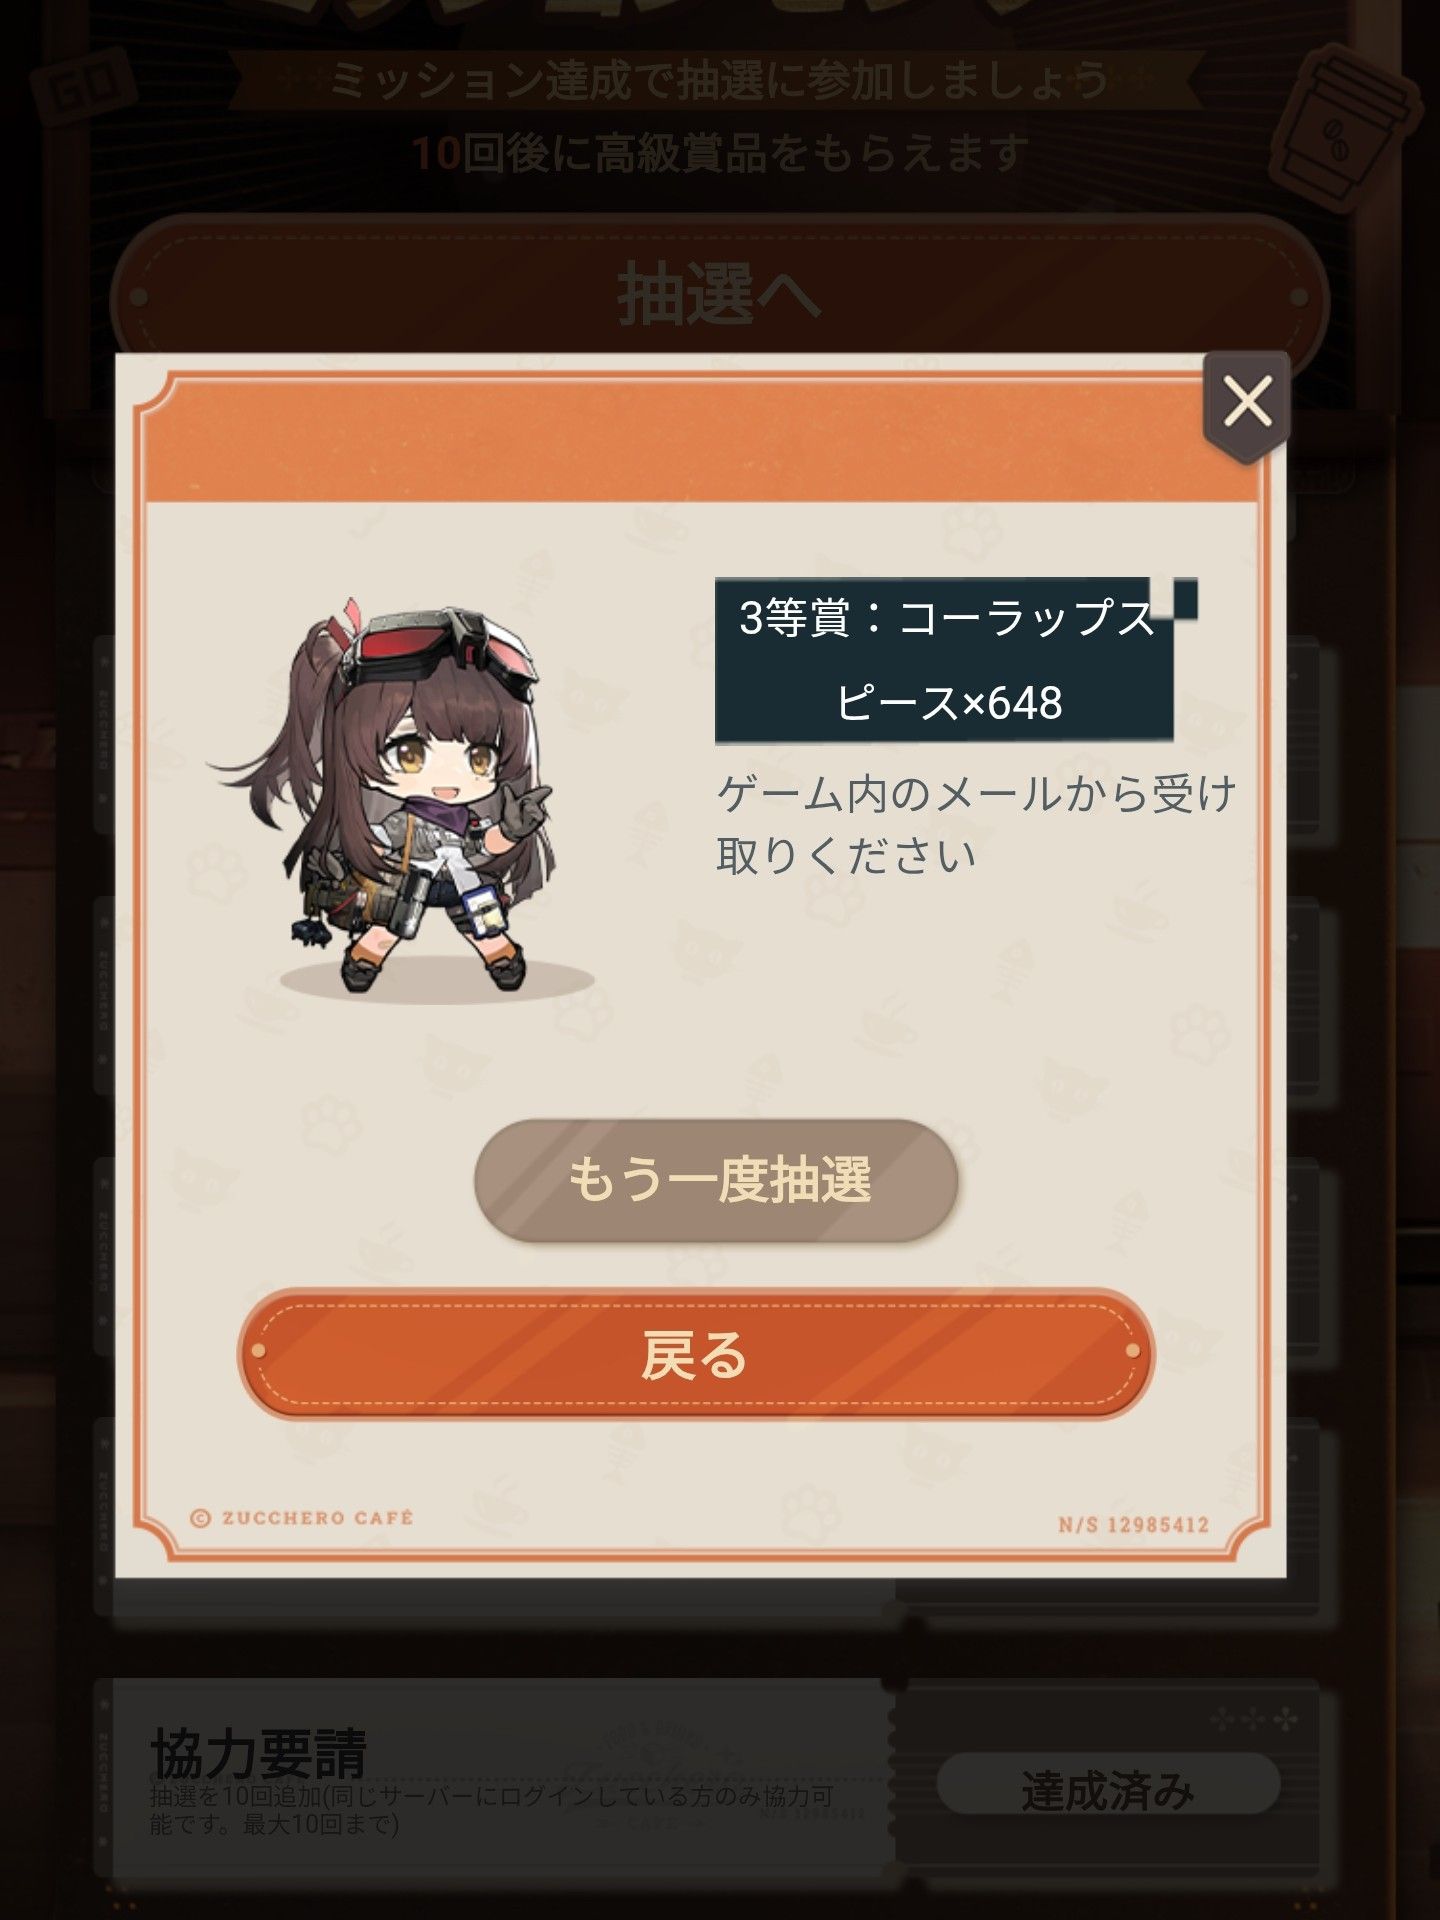Tap the ゲーム内のメールから受け取りください message

click(976, 824)
